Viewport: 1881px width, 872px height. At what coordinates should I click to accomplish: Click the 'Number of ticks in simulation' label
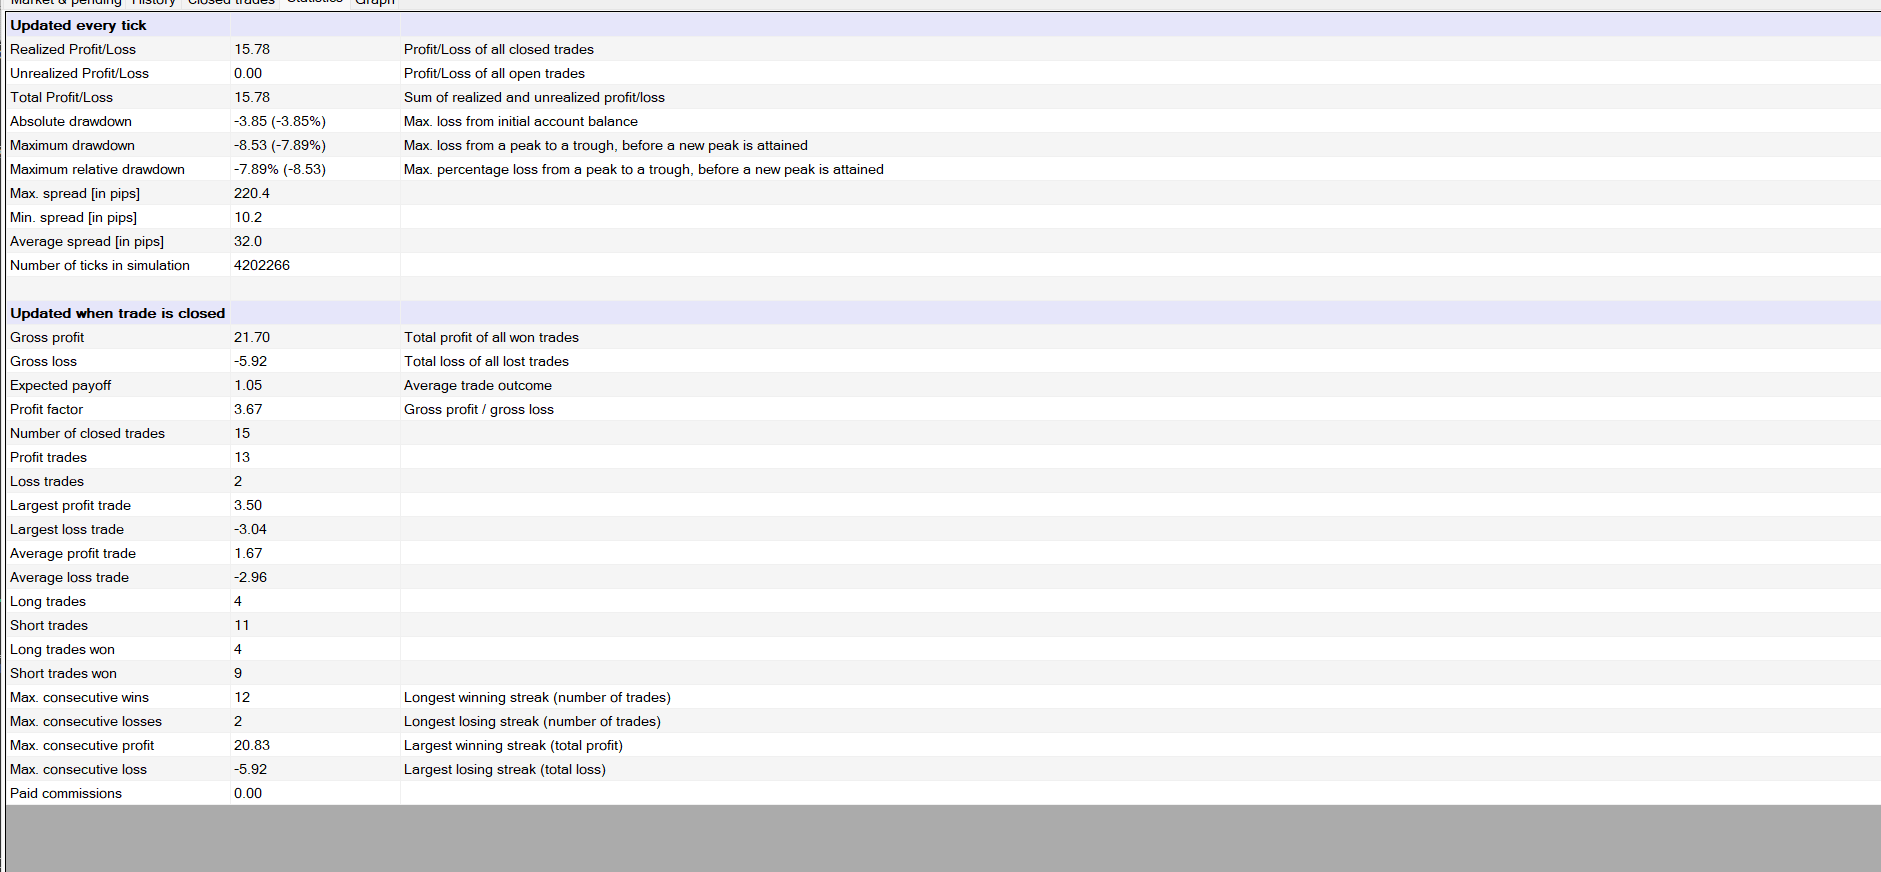tap(100, 265)
